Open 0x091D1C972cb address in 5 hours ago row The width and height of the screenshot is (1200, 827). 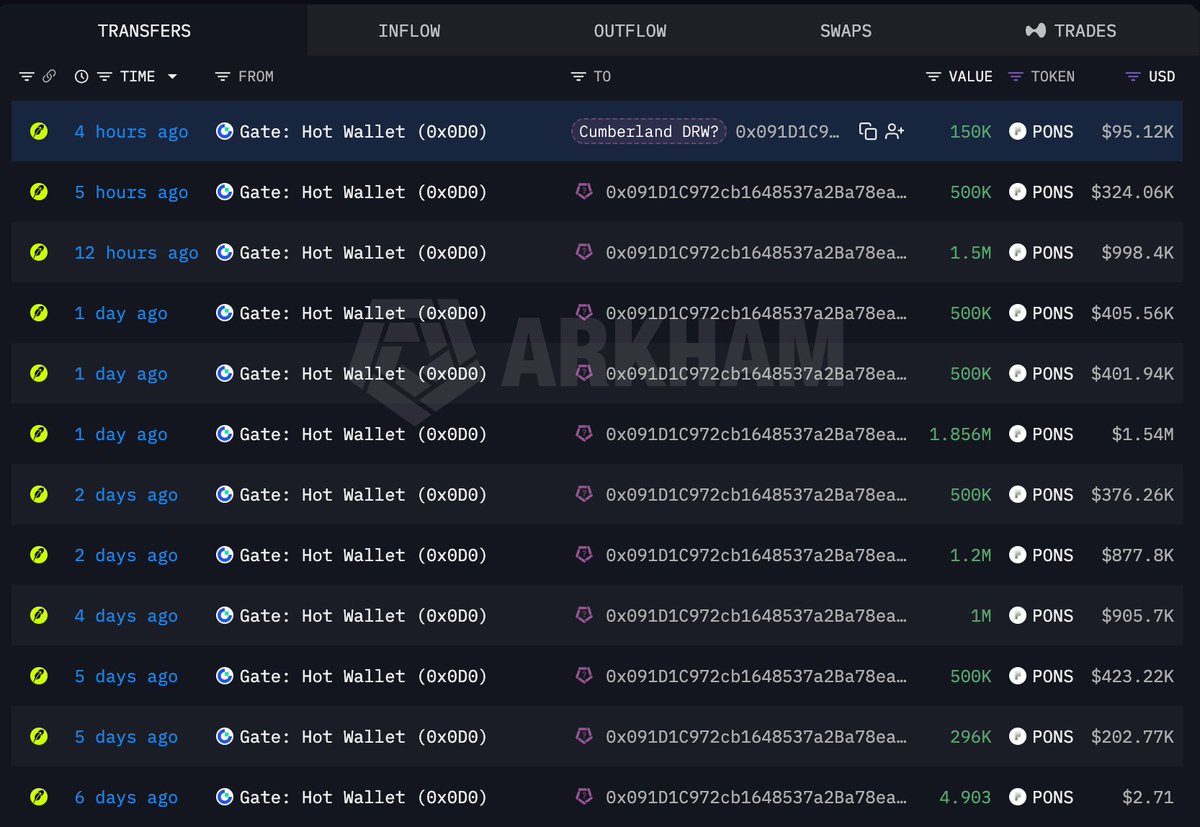click(756, 192)
